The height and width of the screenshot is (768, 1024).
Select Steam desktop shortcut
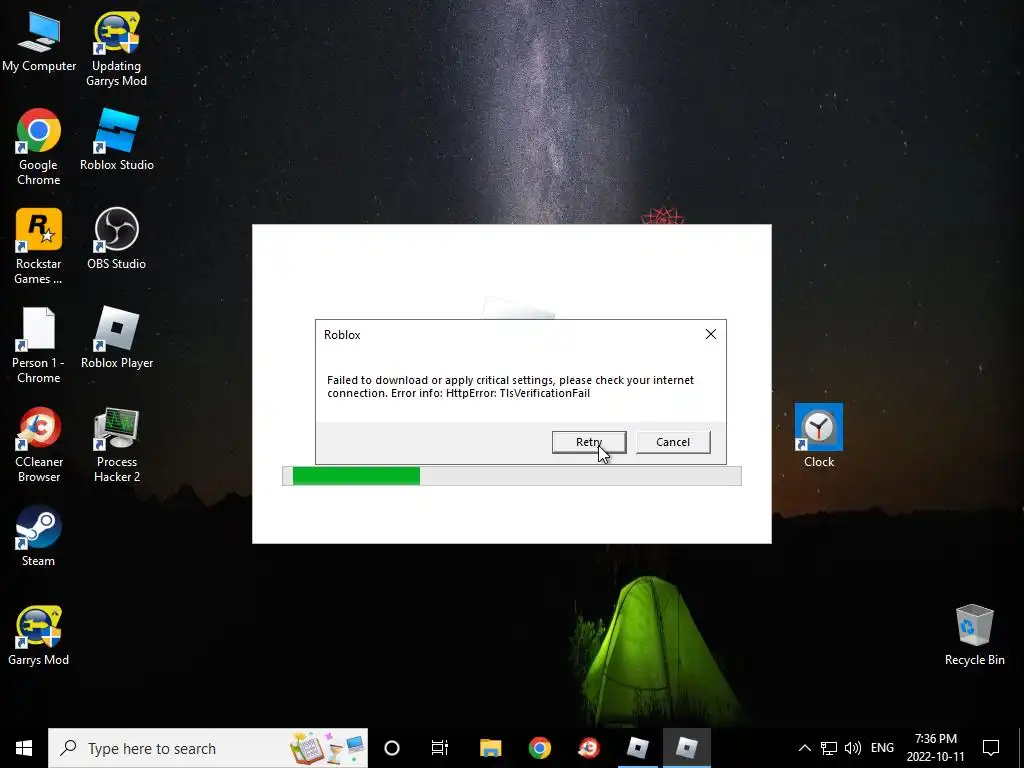coord(39,536)
